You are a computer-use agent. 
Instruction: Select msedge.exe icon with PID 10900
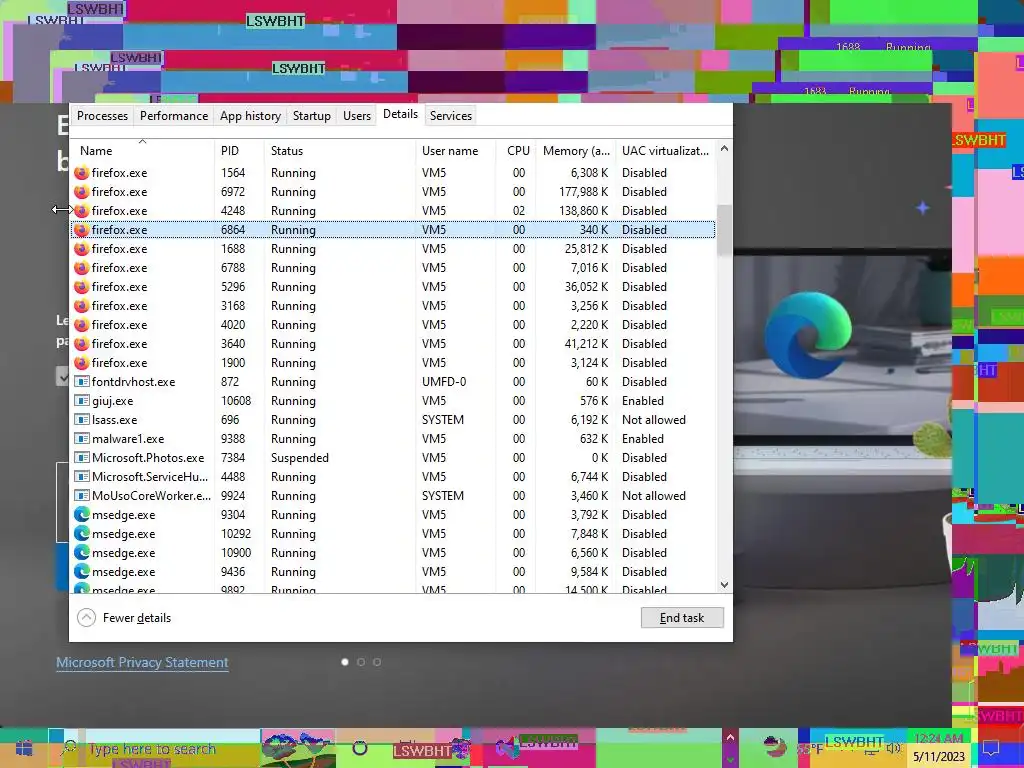click(x=82, y=552)
